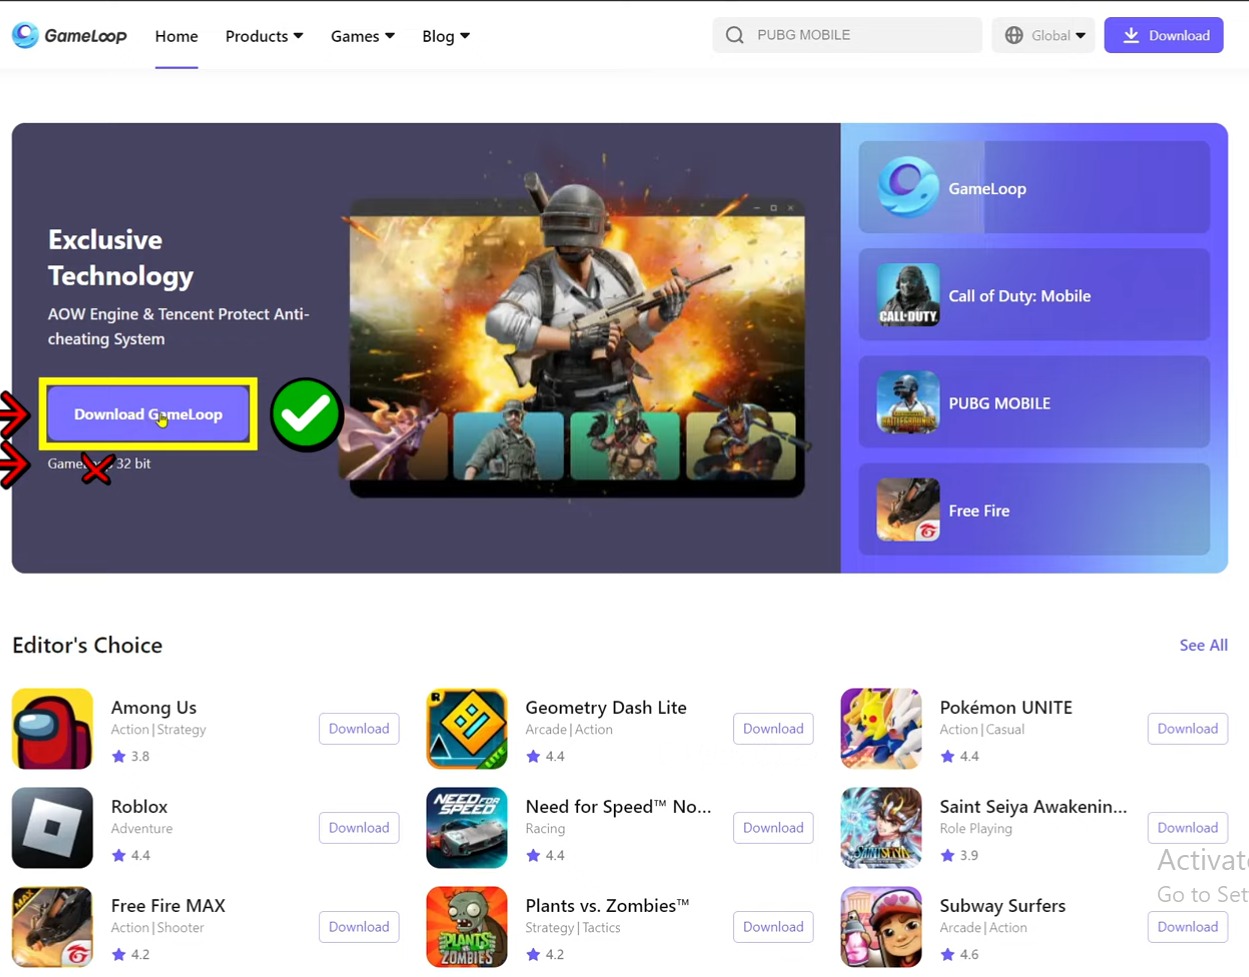
Task: Download Geometry Dash Lite
Action: [x=773, y=729]
